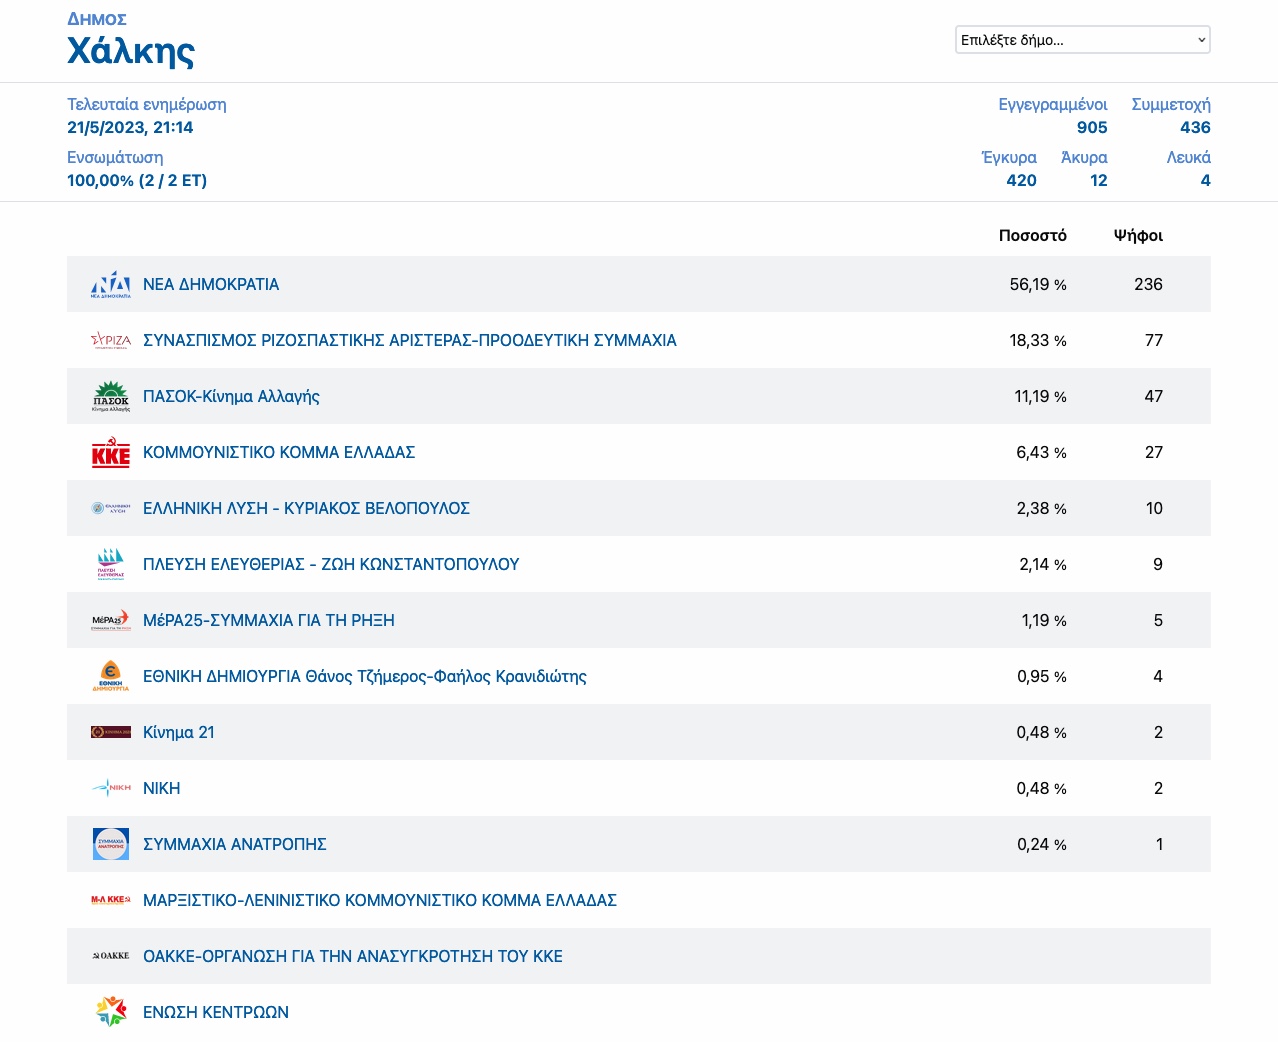Click the '100,00% (2 / 2 ET)' integration value
The image size is (1278, 1042).
pos(137,180)
